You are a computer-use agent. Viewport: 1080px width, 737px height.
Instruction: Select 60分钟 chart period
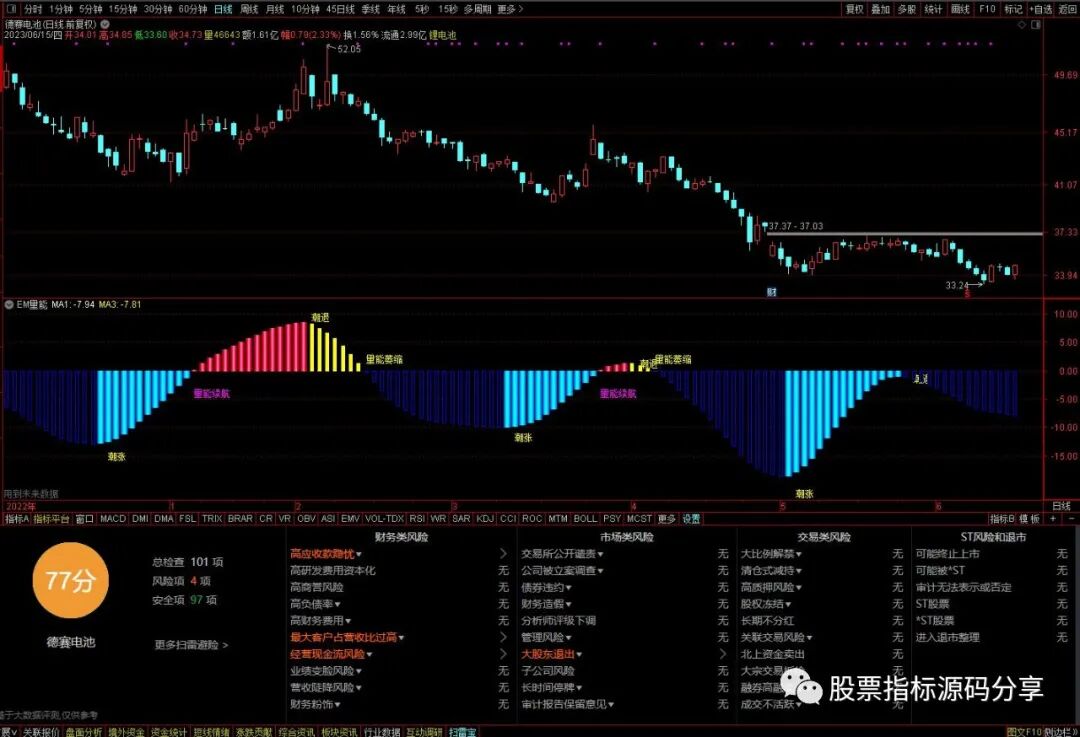click(x=192, y=9)
